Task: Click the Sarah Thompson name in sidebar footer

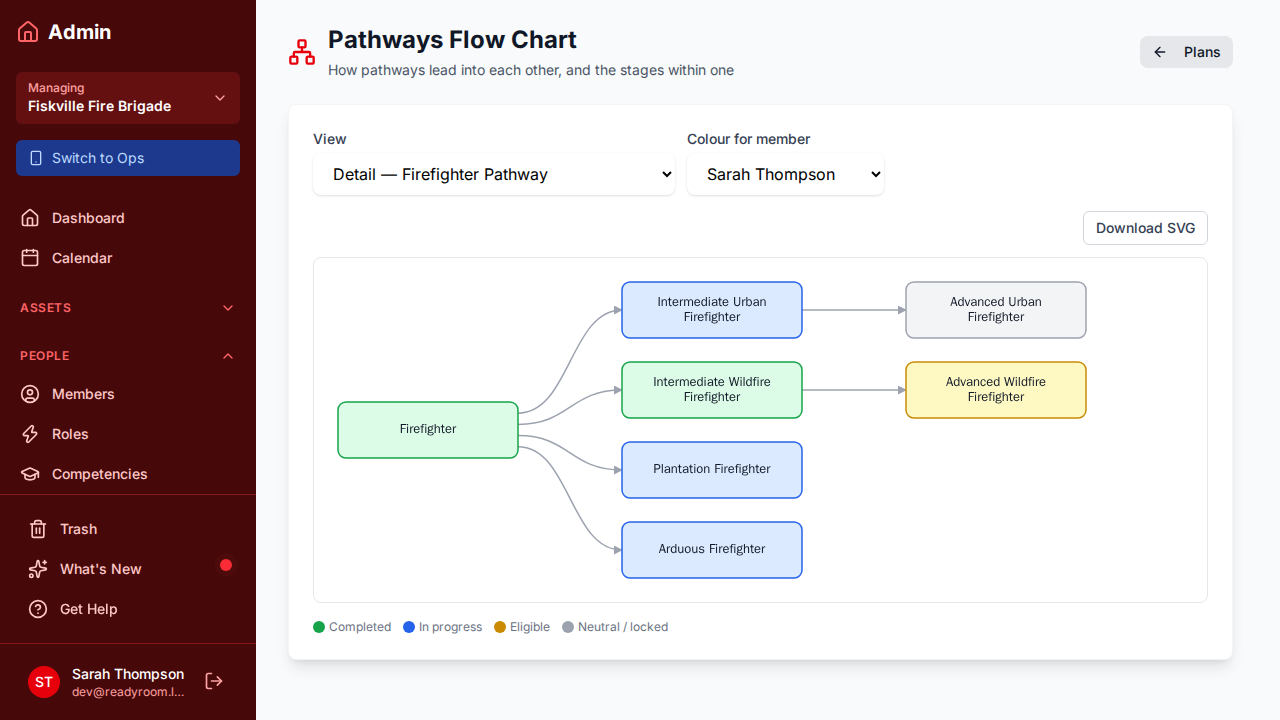Action: pyautogui.click(x=128, y=674)
